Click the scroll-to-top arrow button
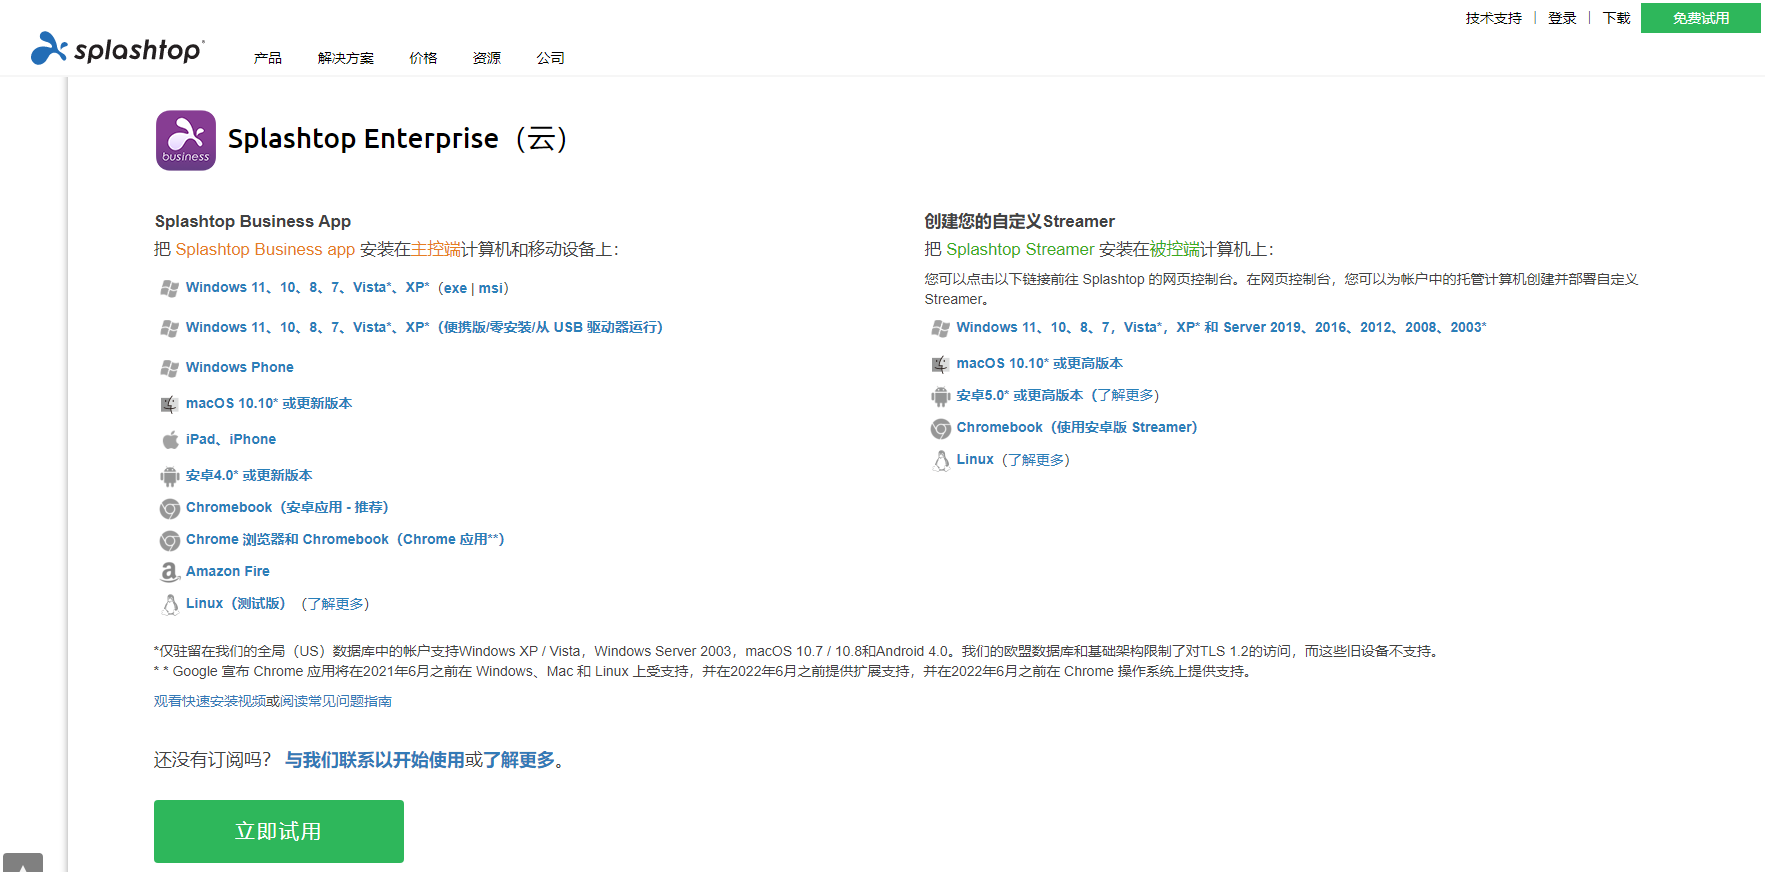Image resolution: width=1765 pixels, height=872 pixels. 23,863
